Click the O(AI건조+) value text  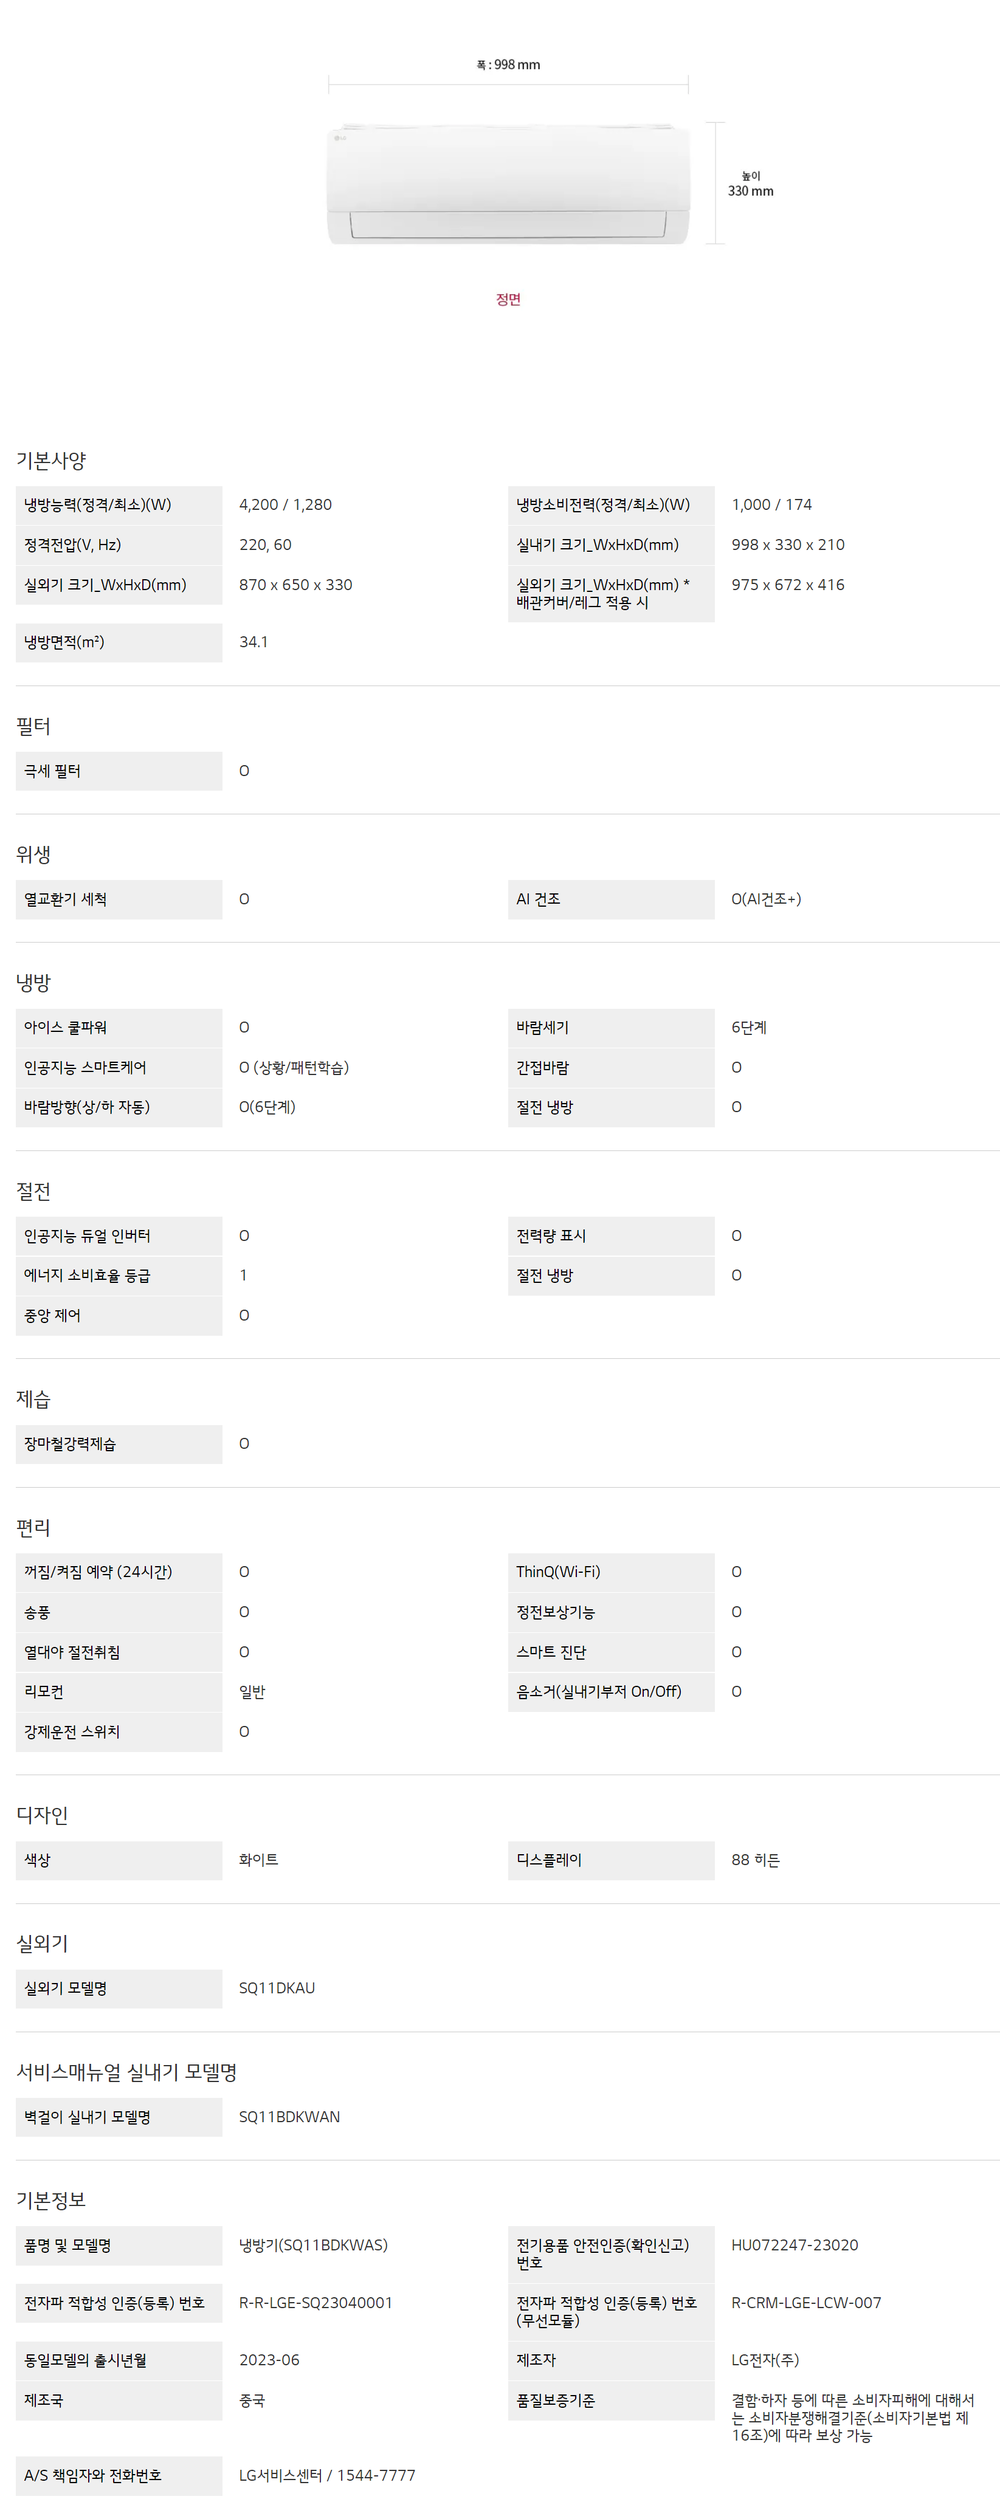765,899
